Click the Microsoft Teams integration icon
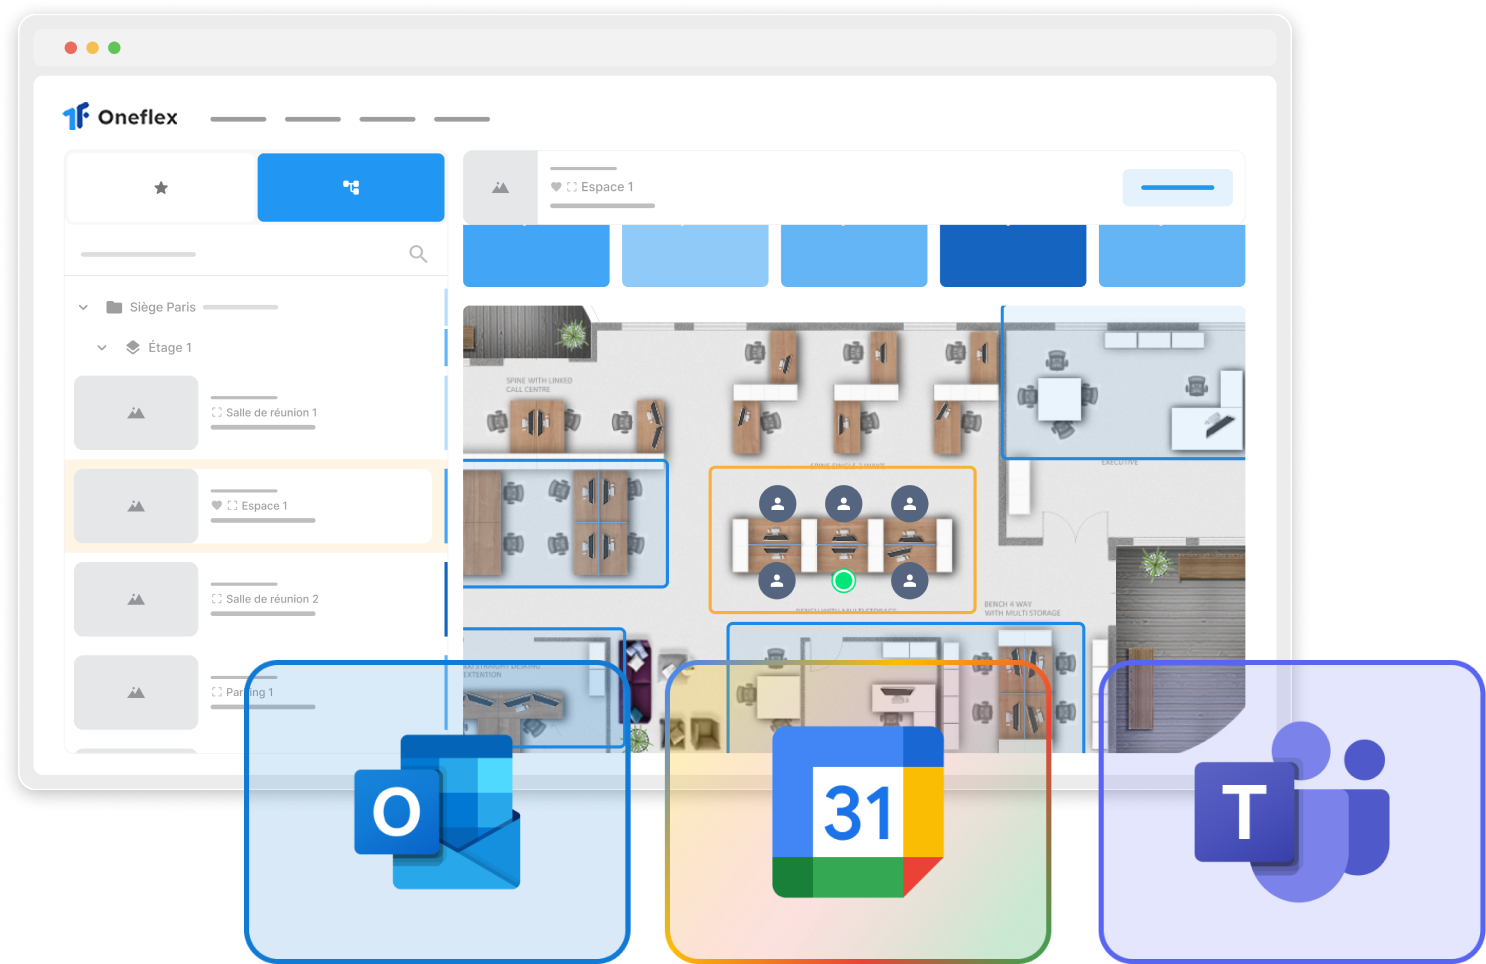Screen dimensions: 1486x964 (x=1292, y=812)
